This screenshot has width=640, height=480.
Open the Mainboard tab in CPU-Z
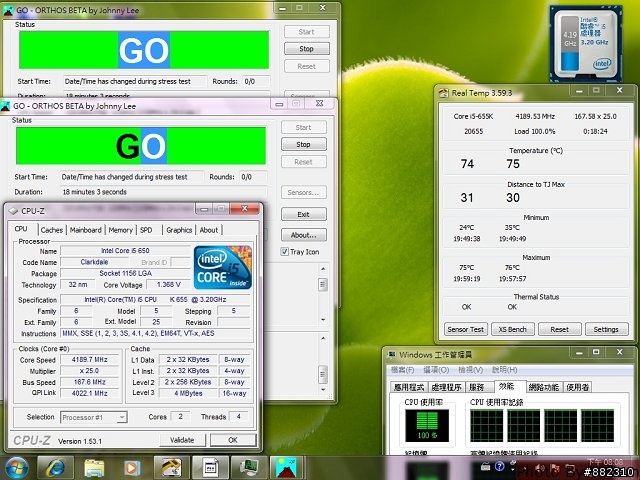pyautogui.click(x=85, y=230)
